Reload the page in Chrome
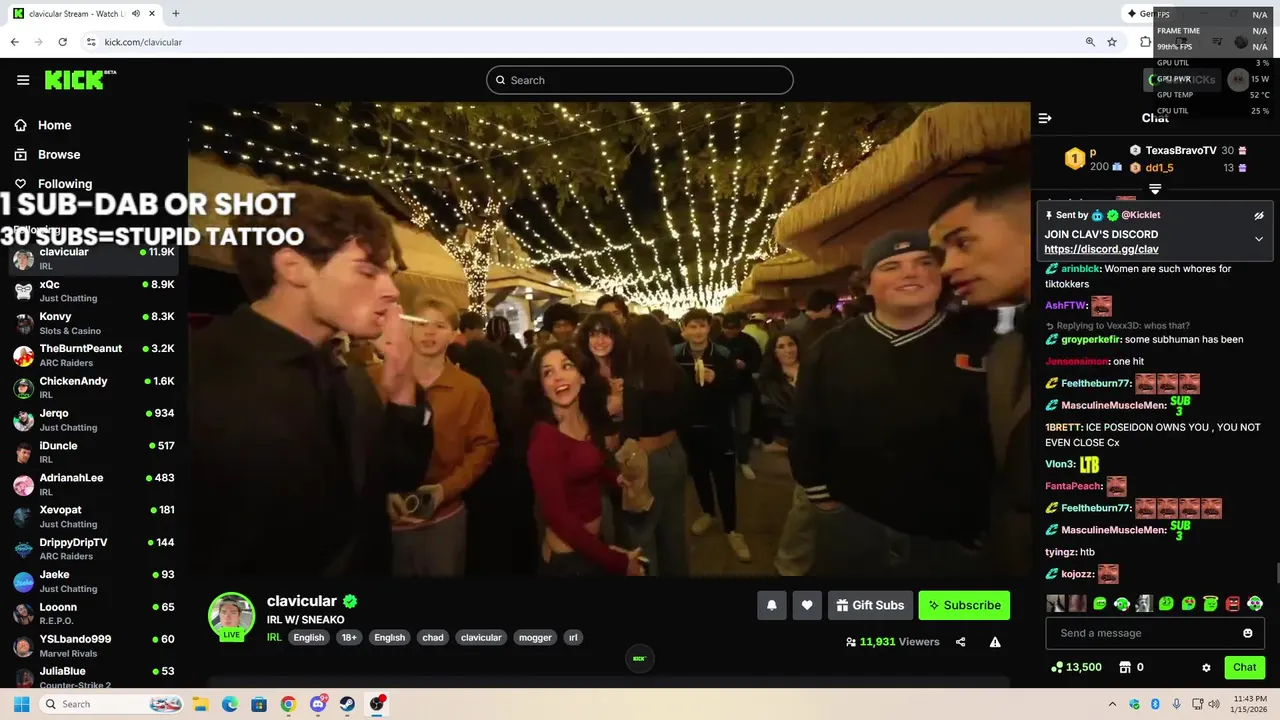 click(x=62, y=42)
